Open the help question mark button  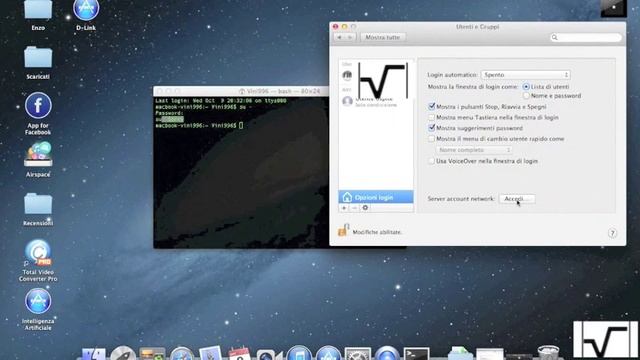pyautogui.click(x=612, y=233)
